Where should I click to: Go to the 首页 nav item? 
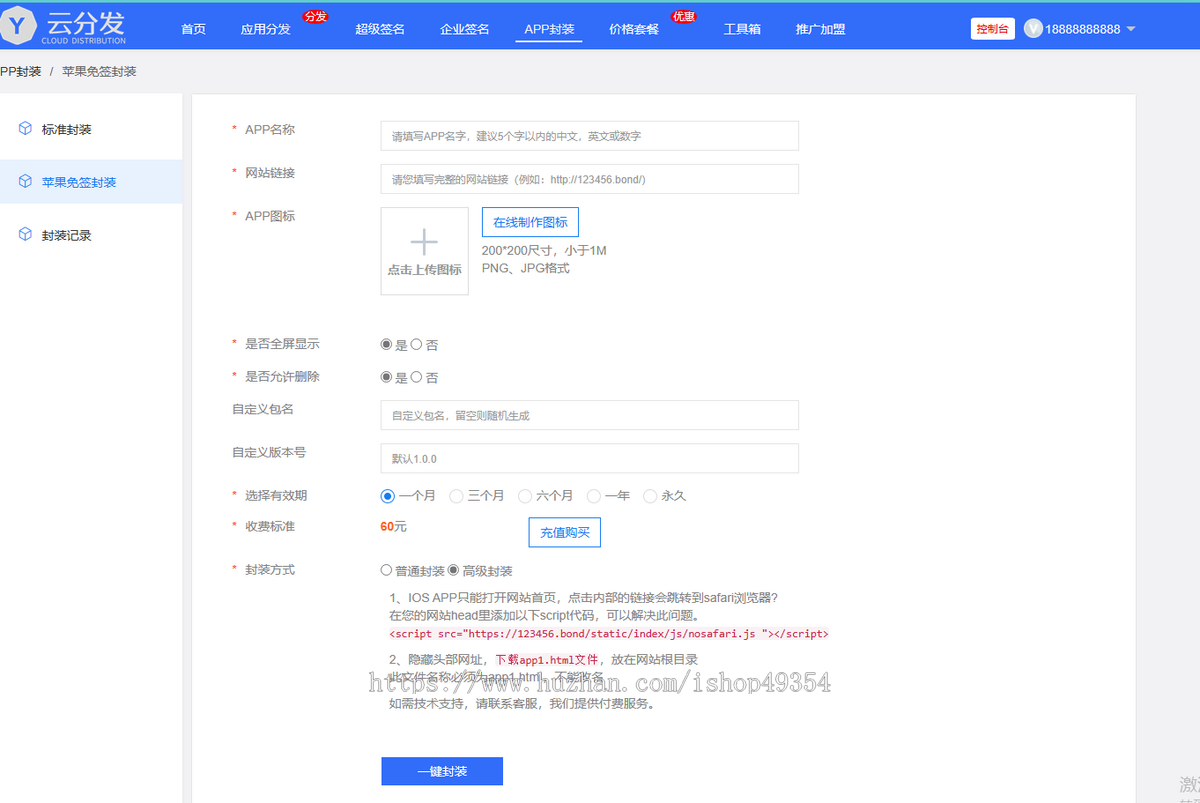[x=193, y=29]
